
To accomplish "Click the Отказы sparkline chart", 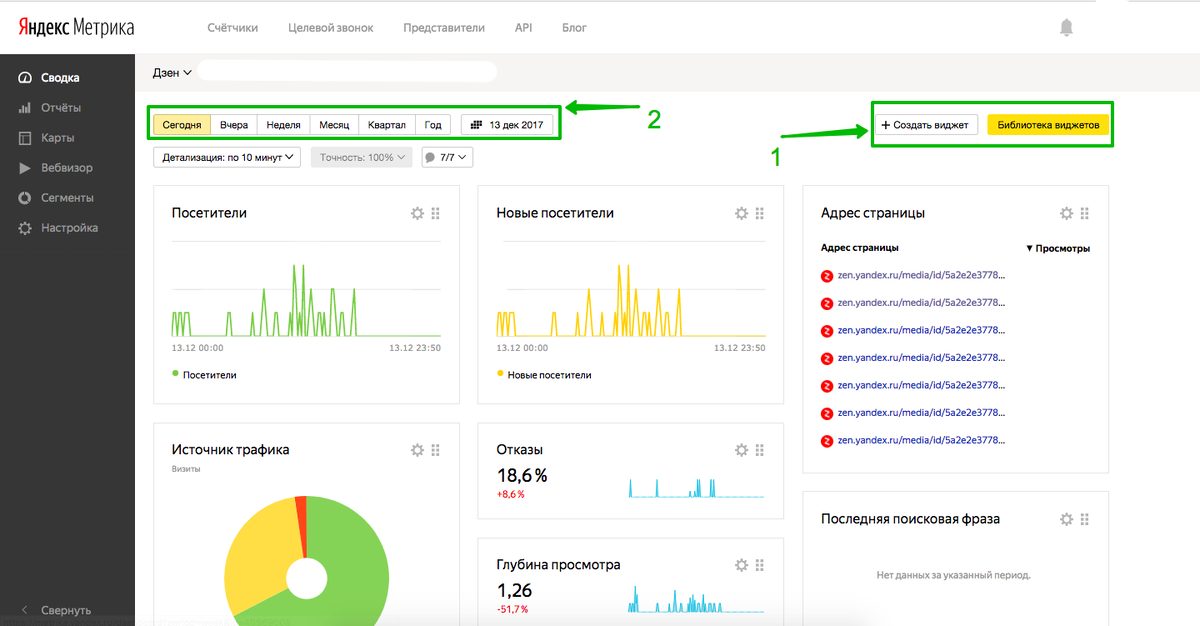I will [x=696, y=486].
